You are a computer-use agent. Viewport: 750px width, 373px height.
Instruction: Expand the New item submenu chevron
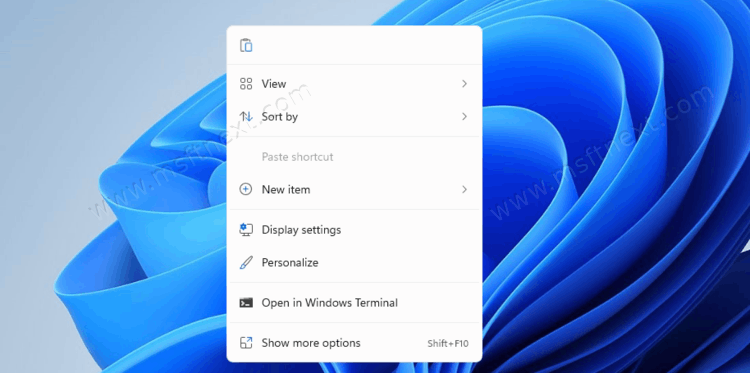[464, 189]
